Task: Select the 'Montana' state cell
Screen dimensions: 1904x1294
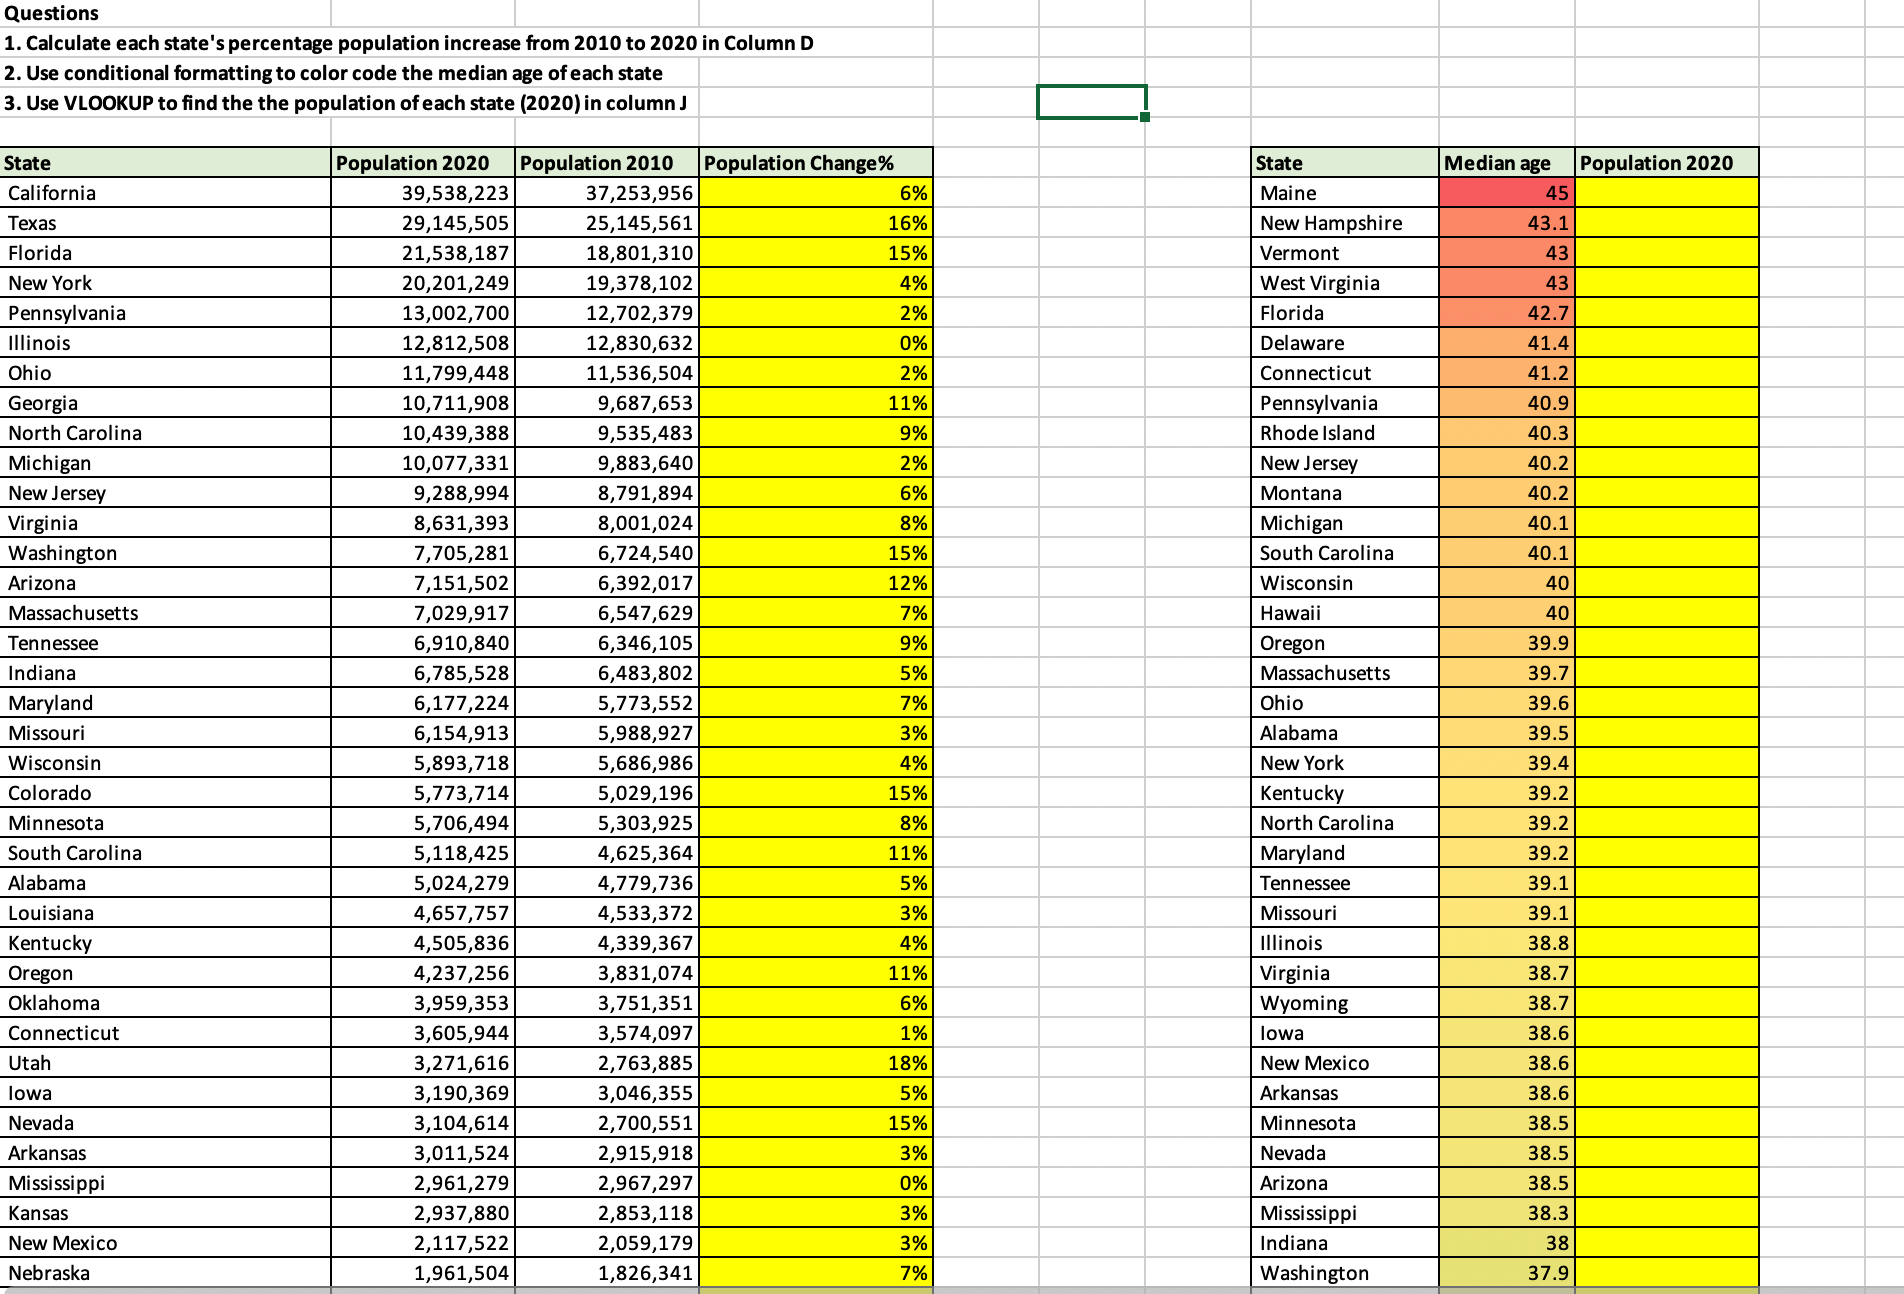Action: point(1345,492)
